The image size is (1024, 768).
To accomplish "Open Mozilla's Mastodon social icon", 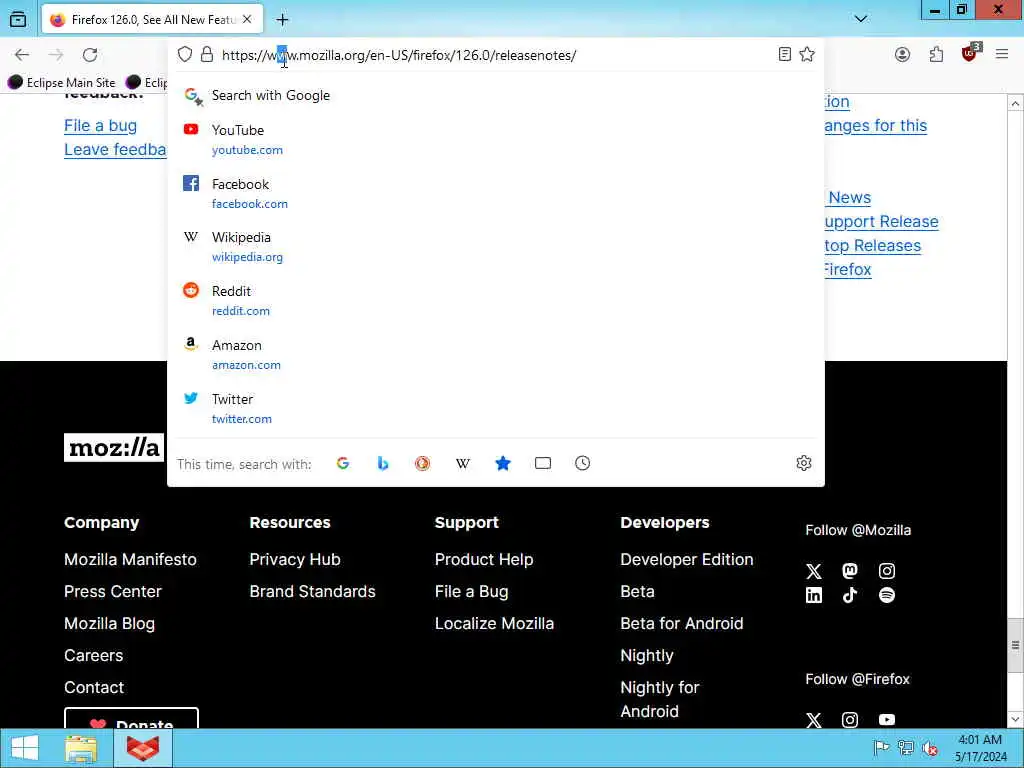I will [x=850, y=571].
